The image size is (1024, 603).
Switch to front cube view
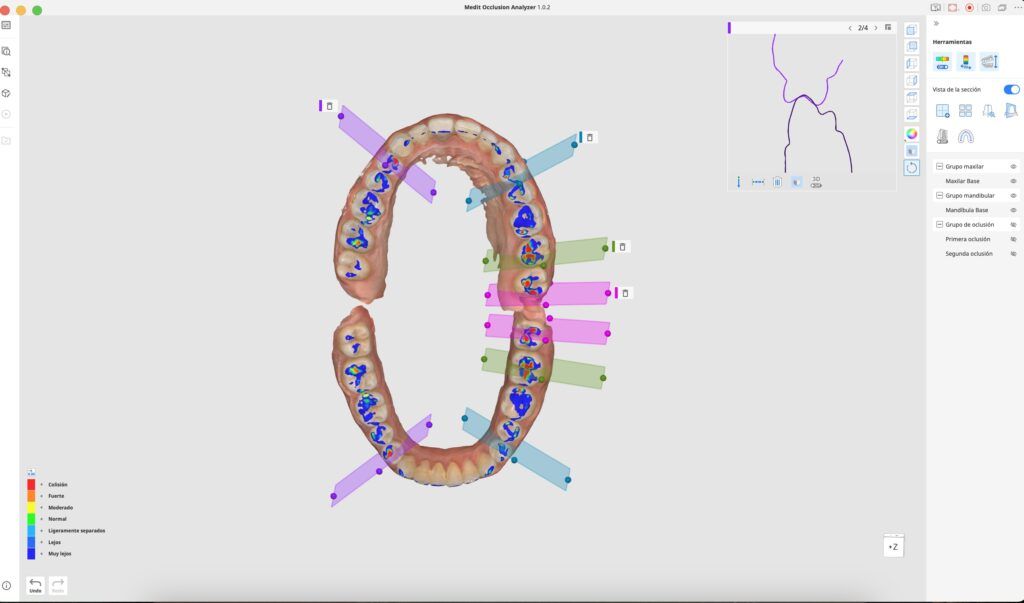(x=911, y=30)
